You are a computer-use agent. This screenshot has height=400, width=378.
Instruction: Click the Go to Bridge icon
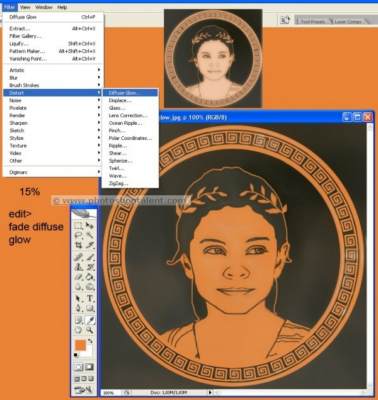[285, 20]
